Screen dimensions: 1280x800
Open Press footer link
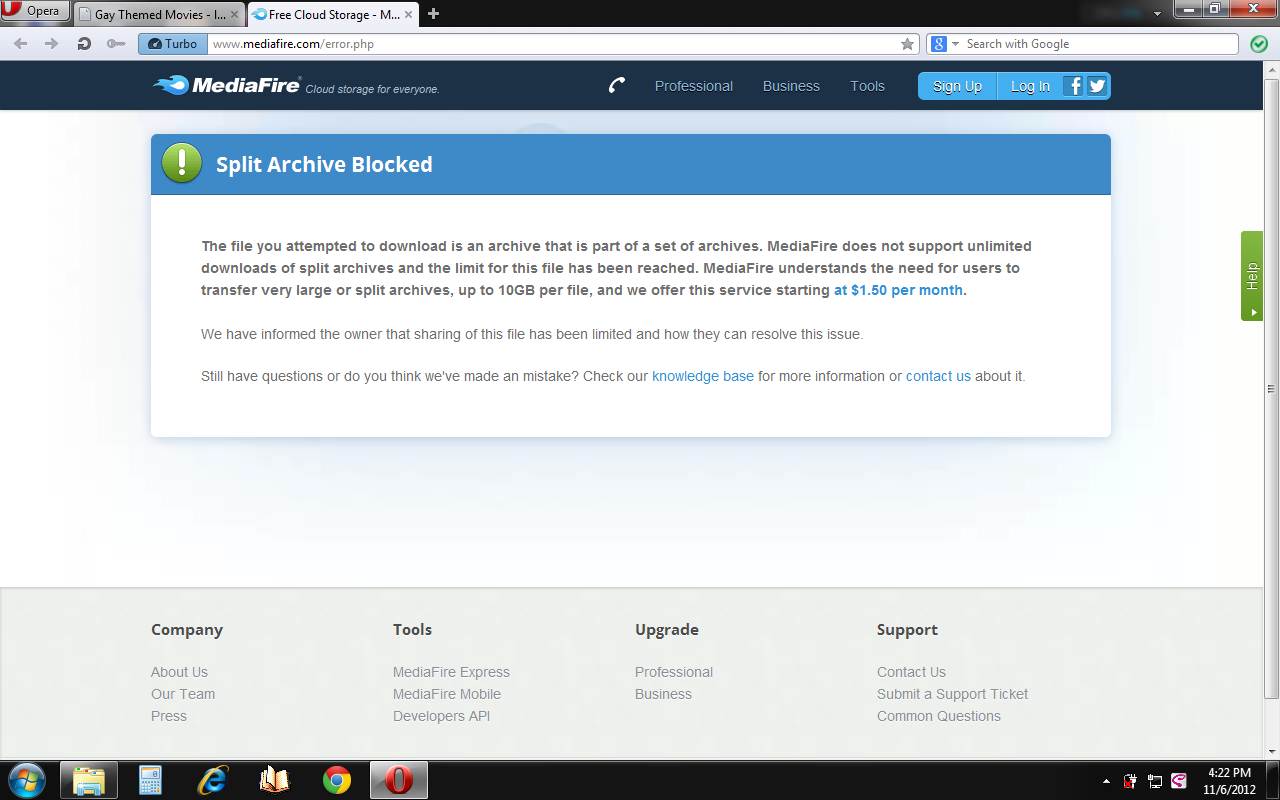[x=169, y=716]
